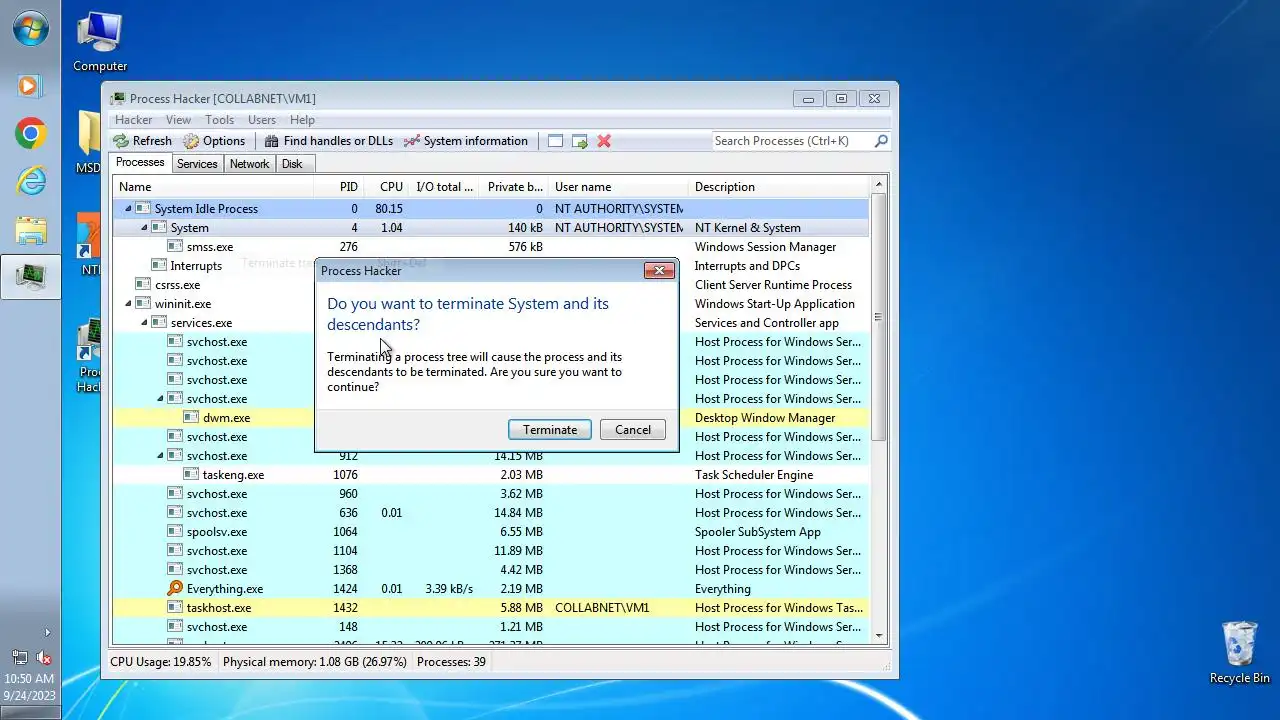Click the Interrupts process icon
This screenshot has height=720, width=1280.
click(x=159, y=266)
